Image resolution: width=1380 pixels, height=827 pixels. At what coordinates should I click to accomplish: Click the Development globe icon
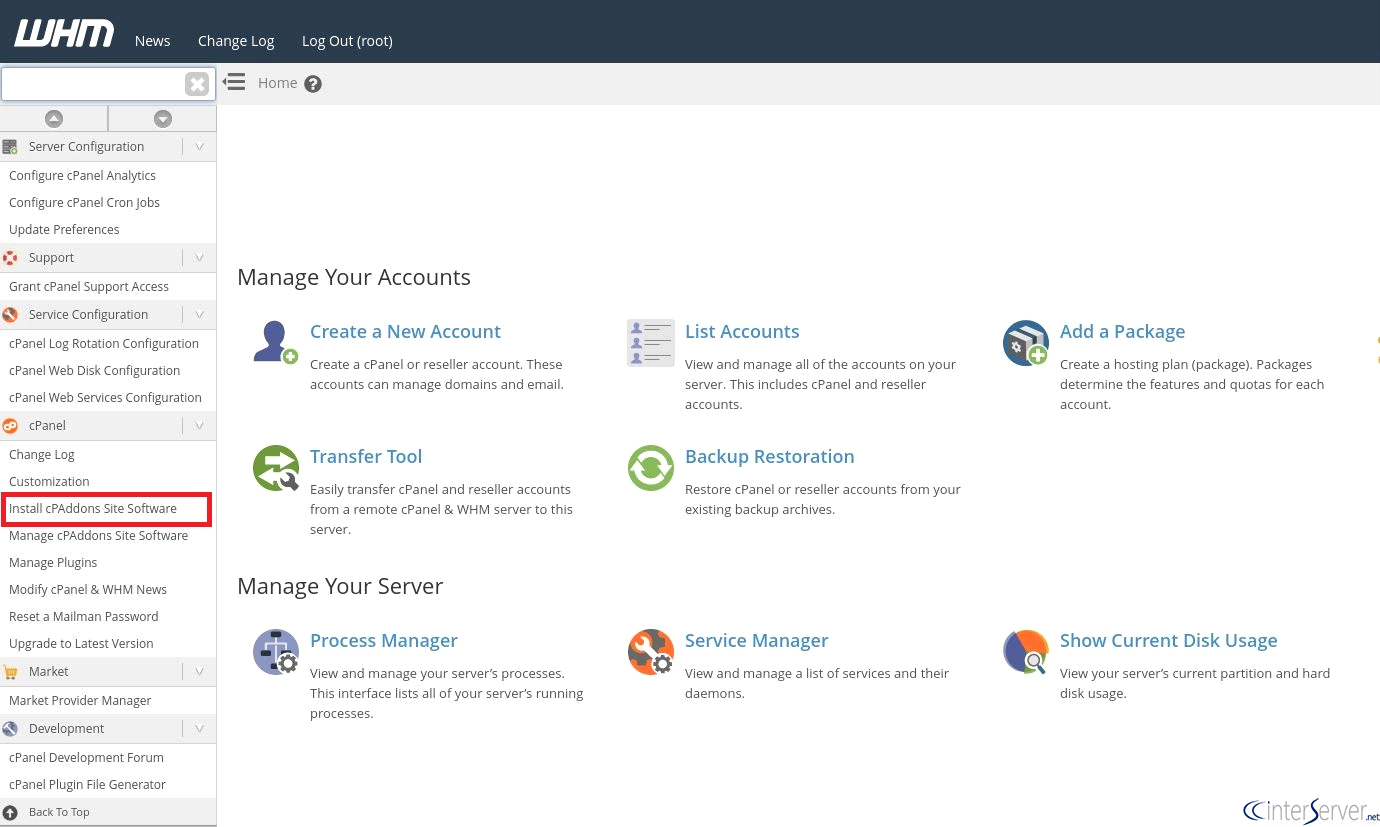pos(10,729)
